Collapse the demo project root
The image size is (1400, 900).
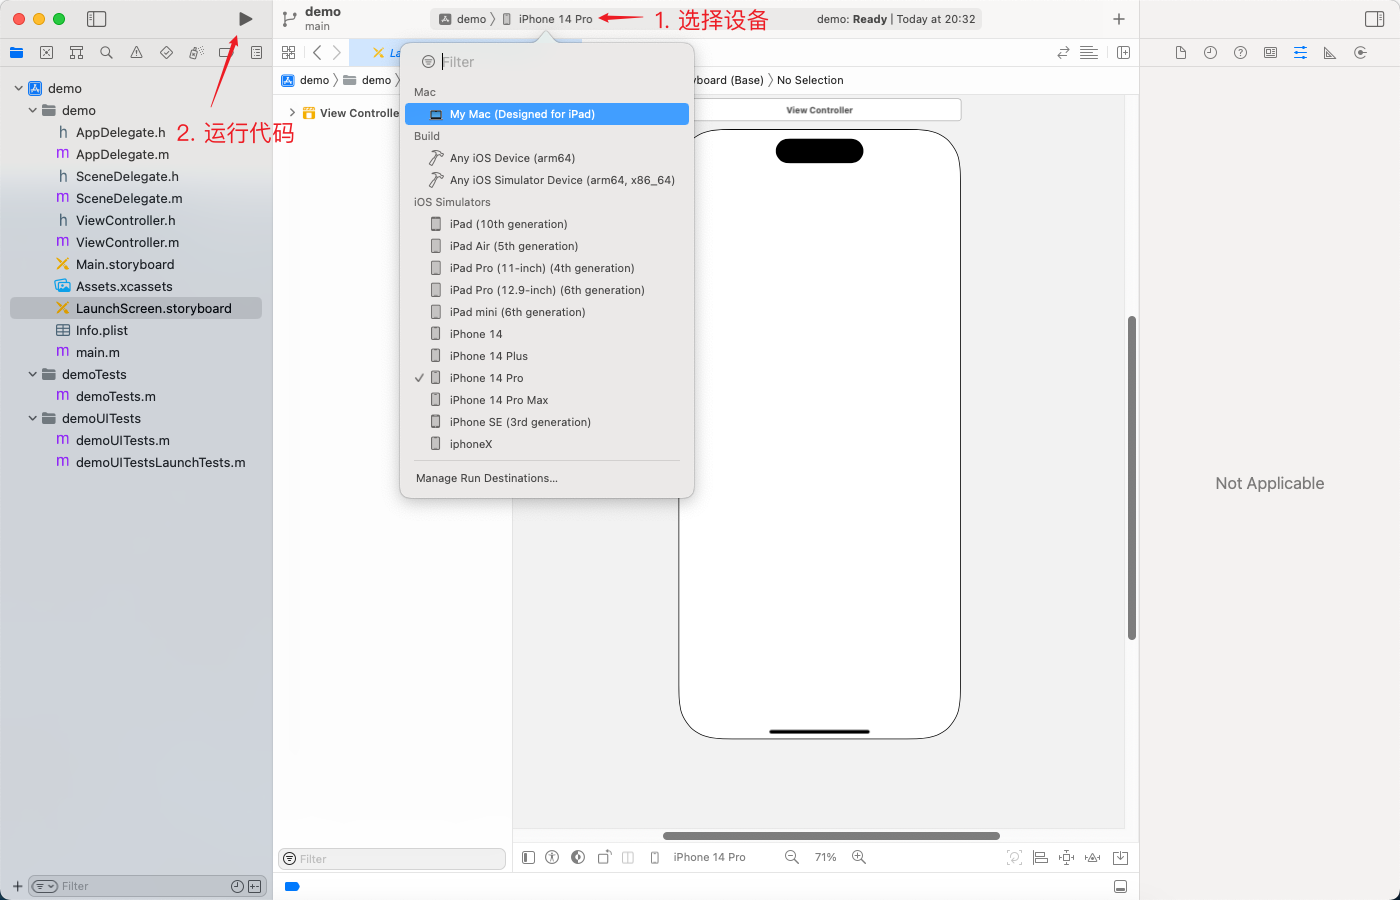[19, 88]
